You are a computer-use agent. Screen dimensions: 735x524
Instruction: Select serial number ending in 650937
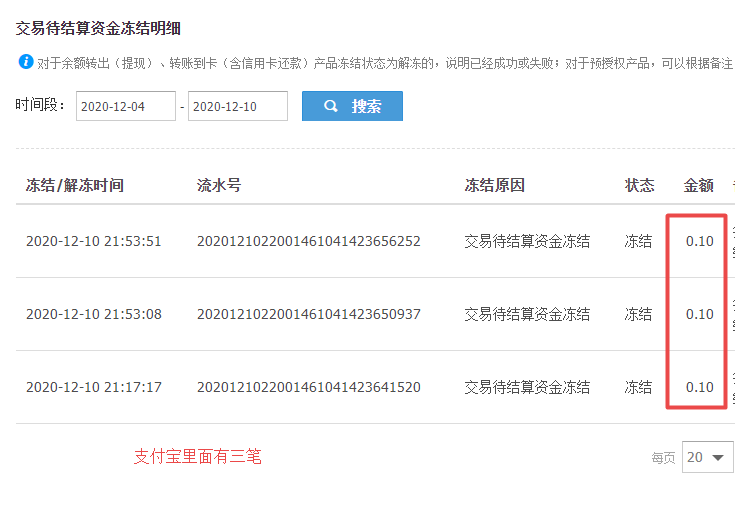(308, 314)
